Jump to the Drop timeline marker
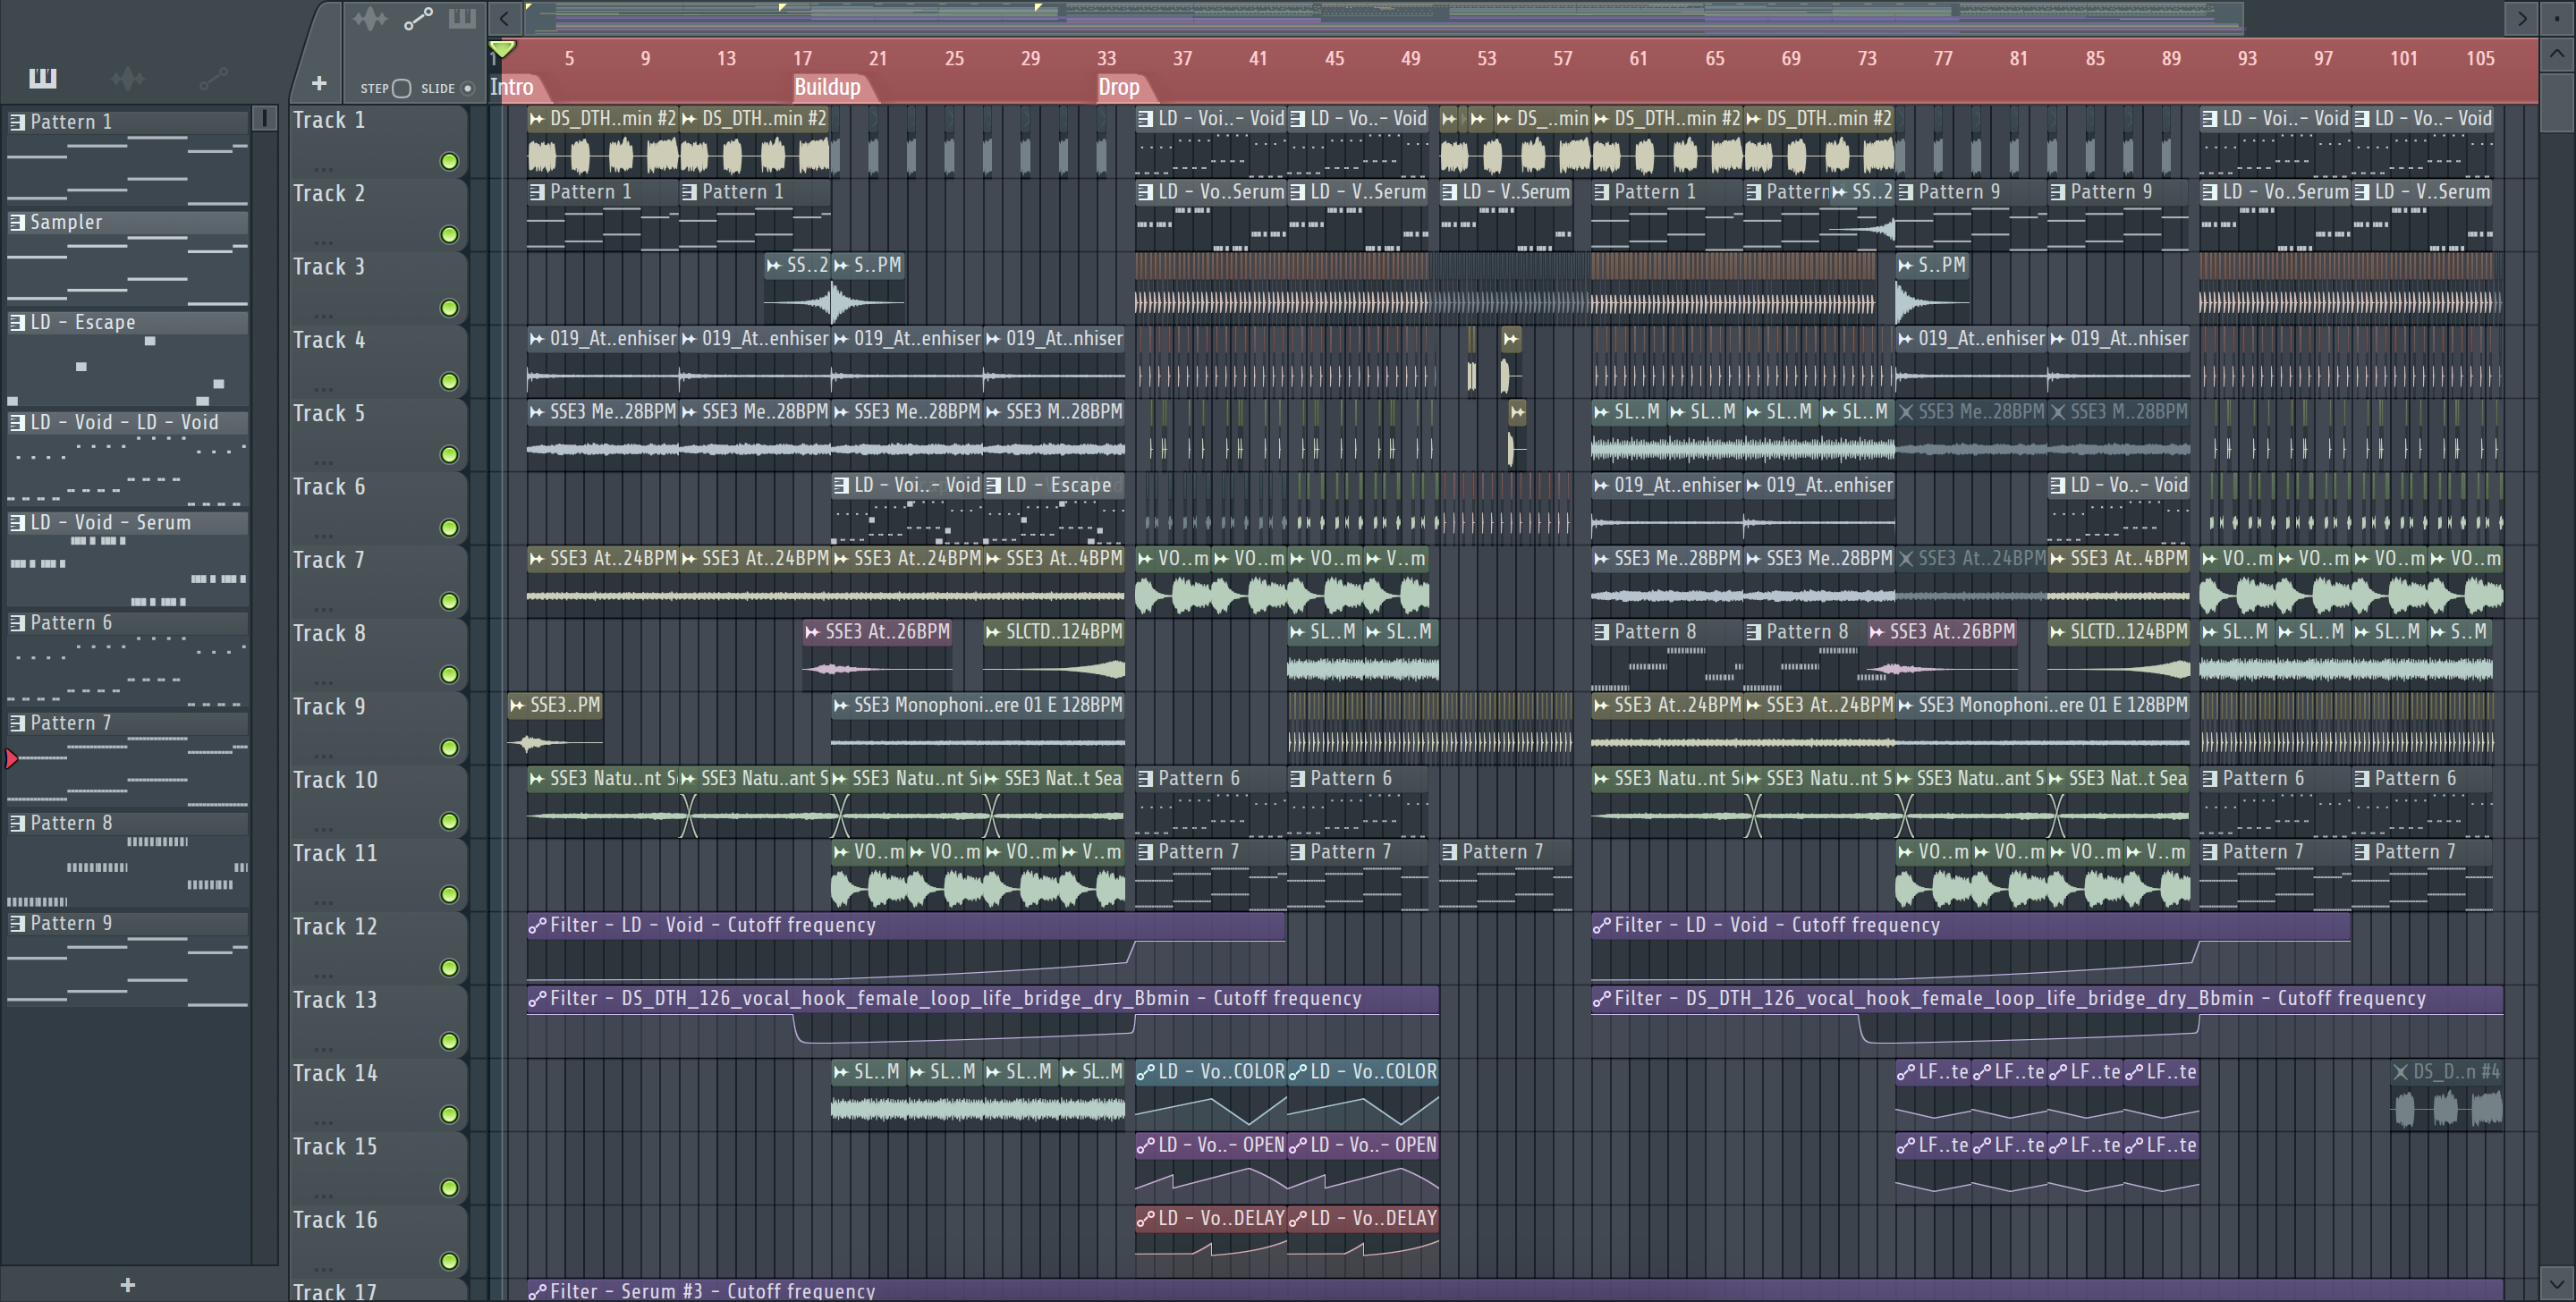Viewport: 2576px width, 1302px height. [x=1119, y=87]
